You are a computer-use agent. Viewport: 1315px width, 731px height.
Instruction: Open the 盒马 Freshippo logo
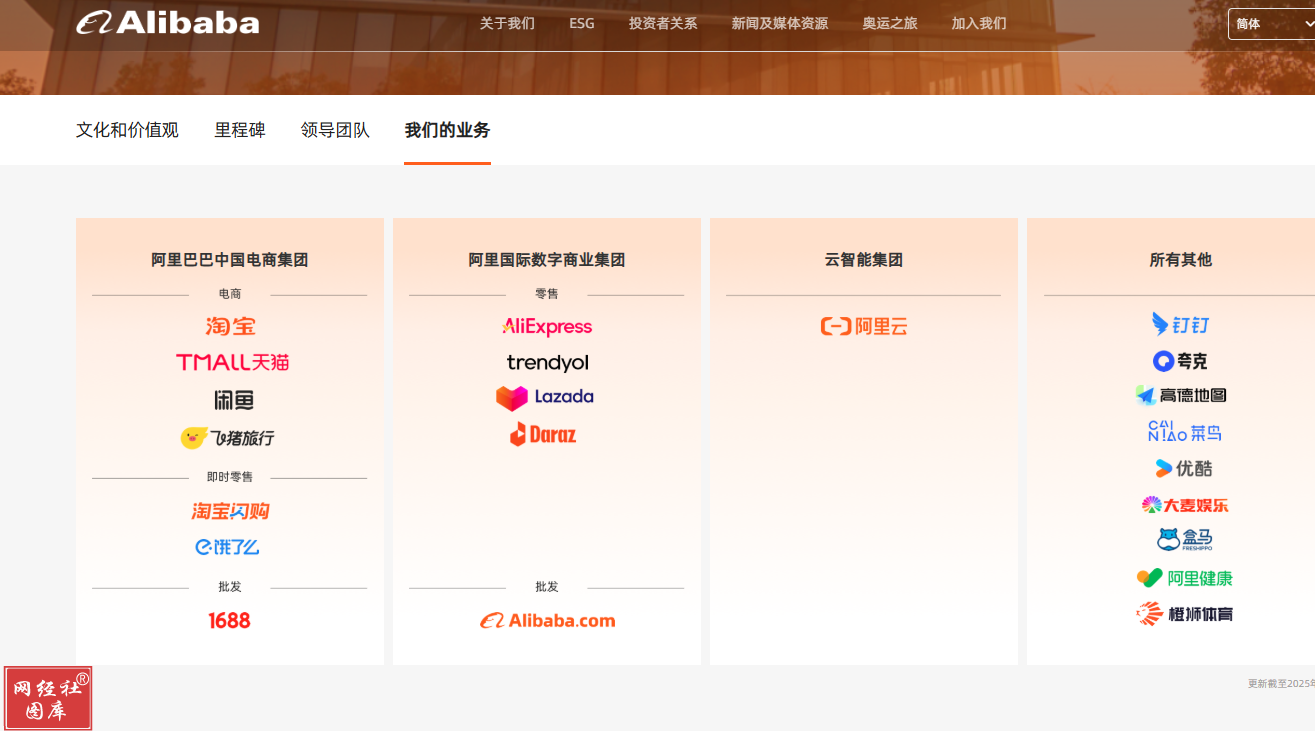(1185, 540)
